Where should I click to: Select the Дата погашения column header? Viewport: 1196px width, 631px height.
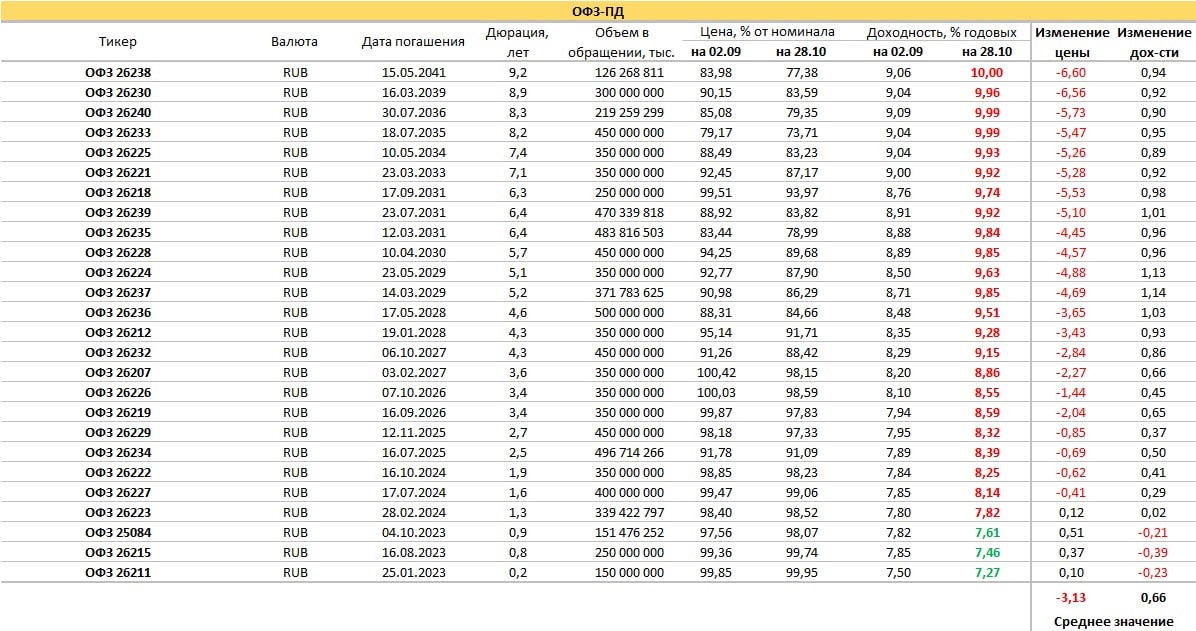(413, 42)
